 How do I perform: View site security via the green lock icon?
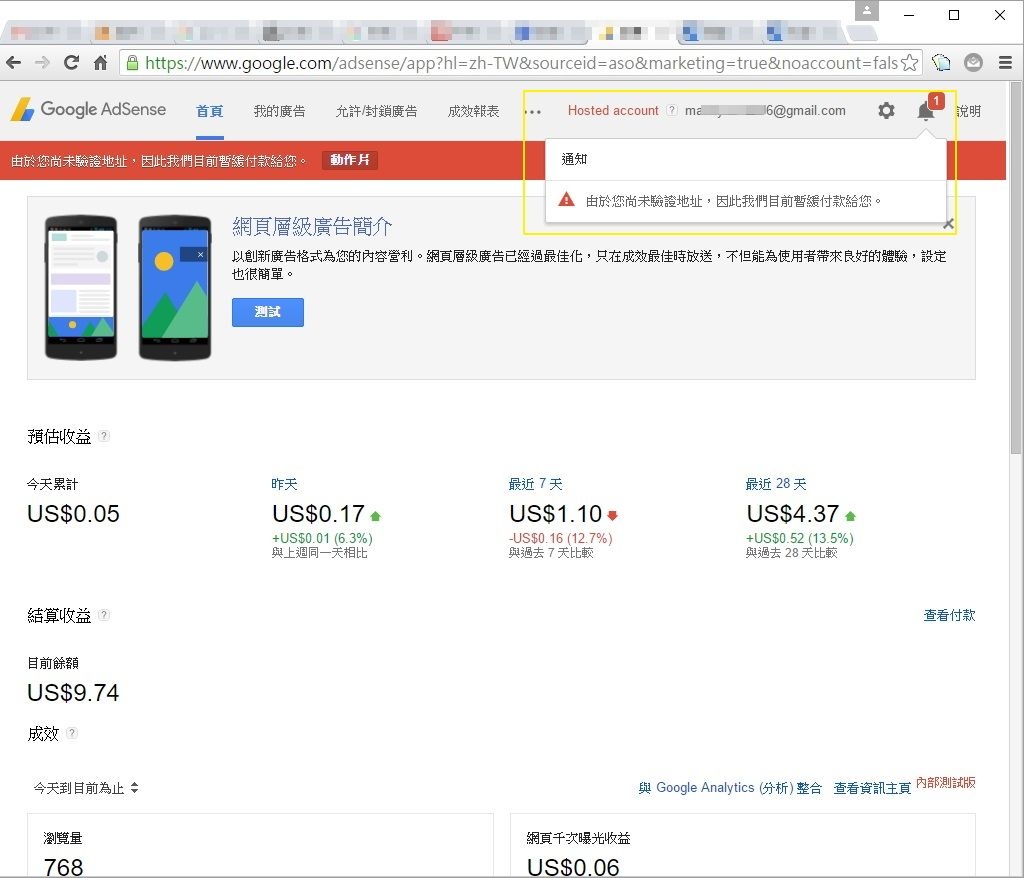pos(133,63)
